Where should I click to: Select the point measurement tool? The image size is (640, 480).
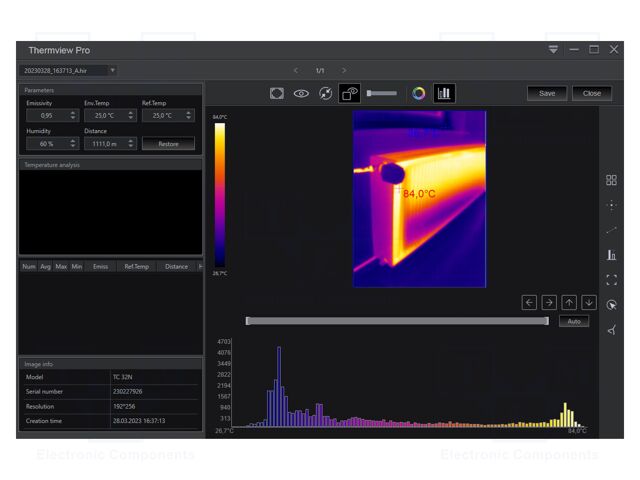pyautogui.click(x=611, y=205)
